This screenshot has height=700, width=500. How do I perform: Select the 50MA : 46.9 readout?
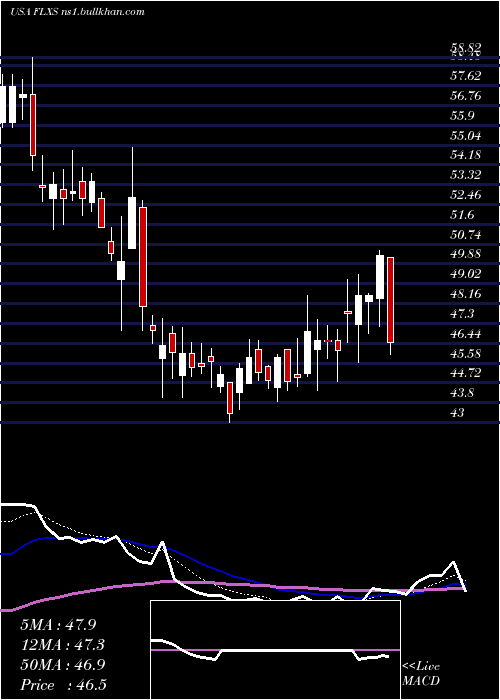(x=62, y=665)
